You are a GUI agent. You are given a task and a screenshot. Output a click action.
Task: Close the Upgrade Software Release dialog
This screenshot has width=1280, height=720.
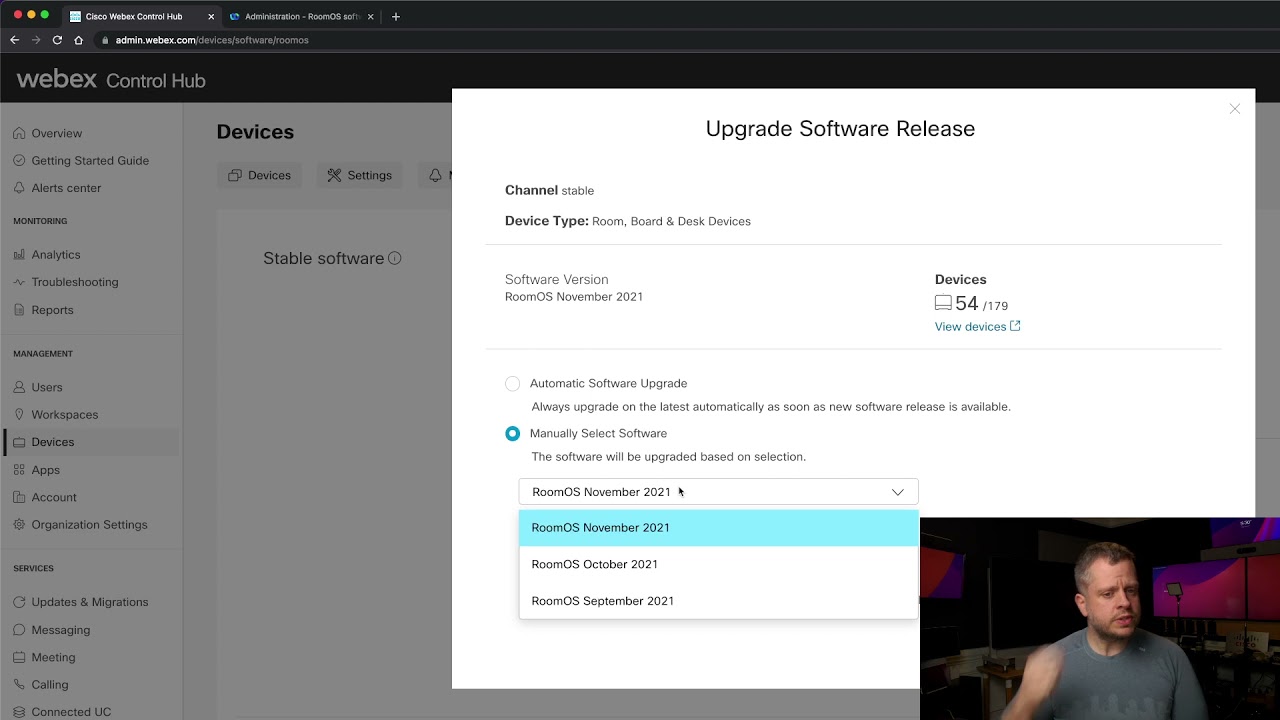click(1235, 109)
